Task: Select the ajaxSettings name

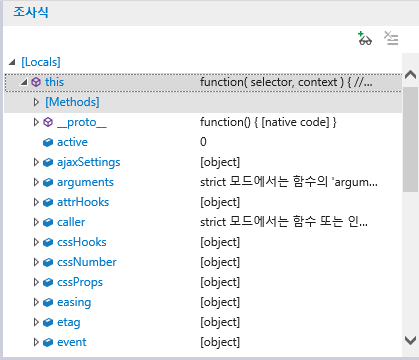Action: [89, 162]
